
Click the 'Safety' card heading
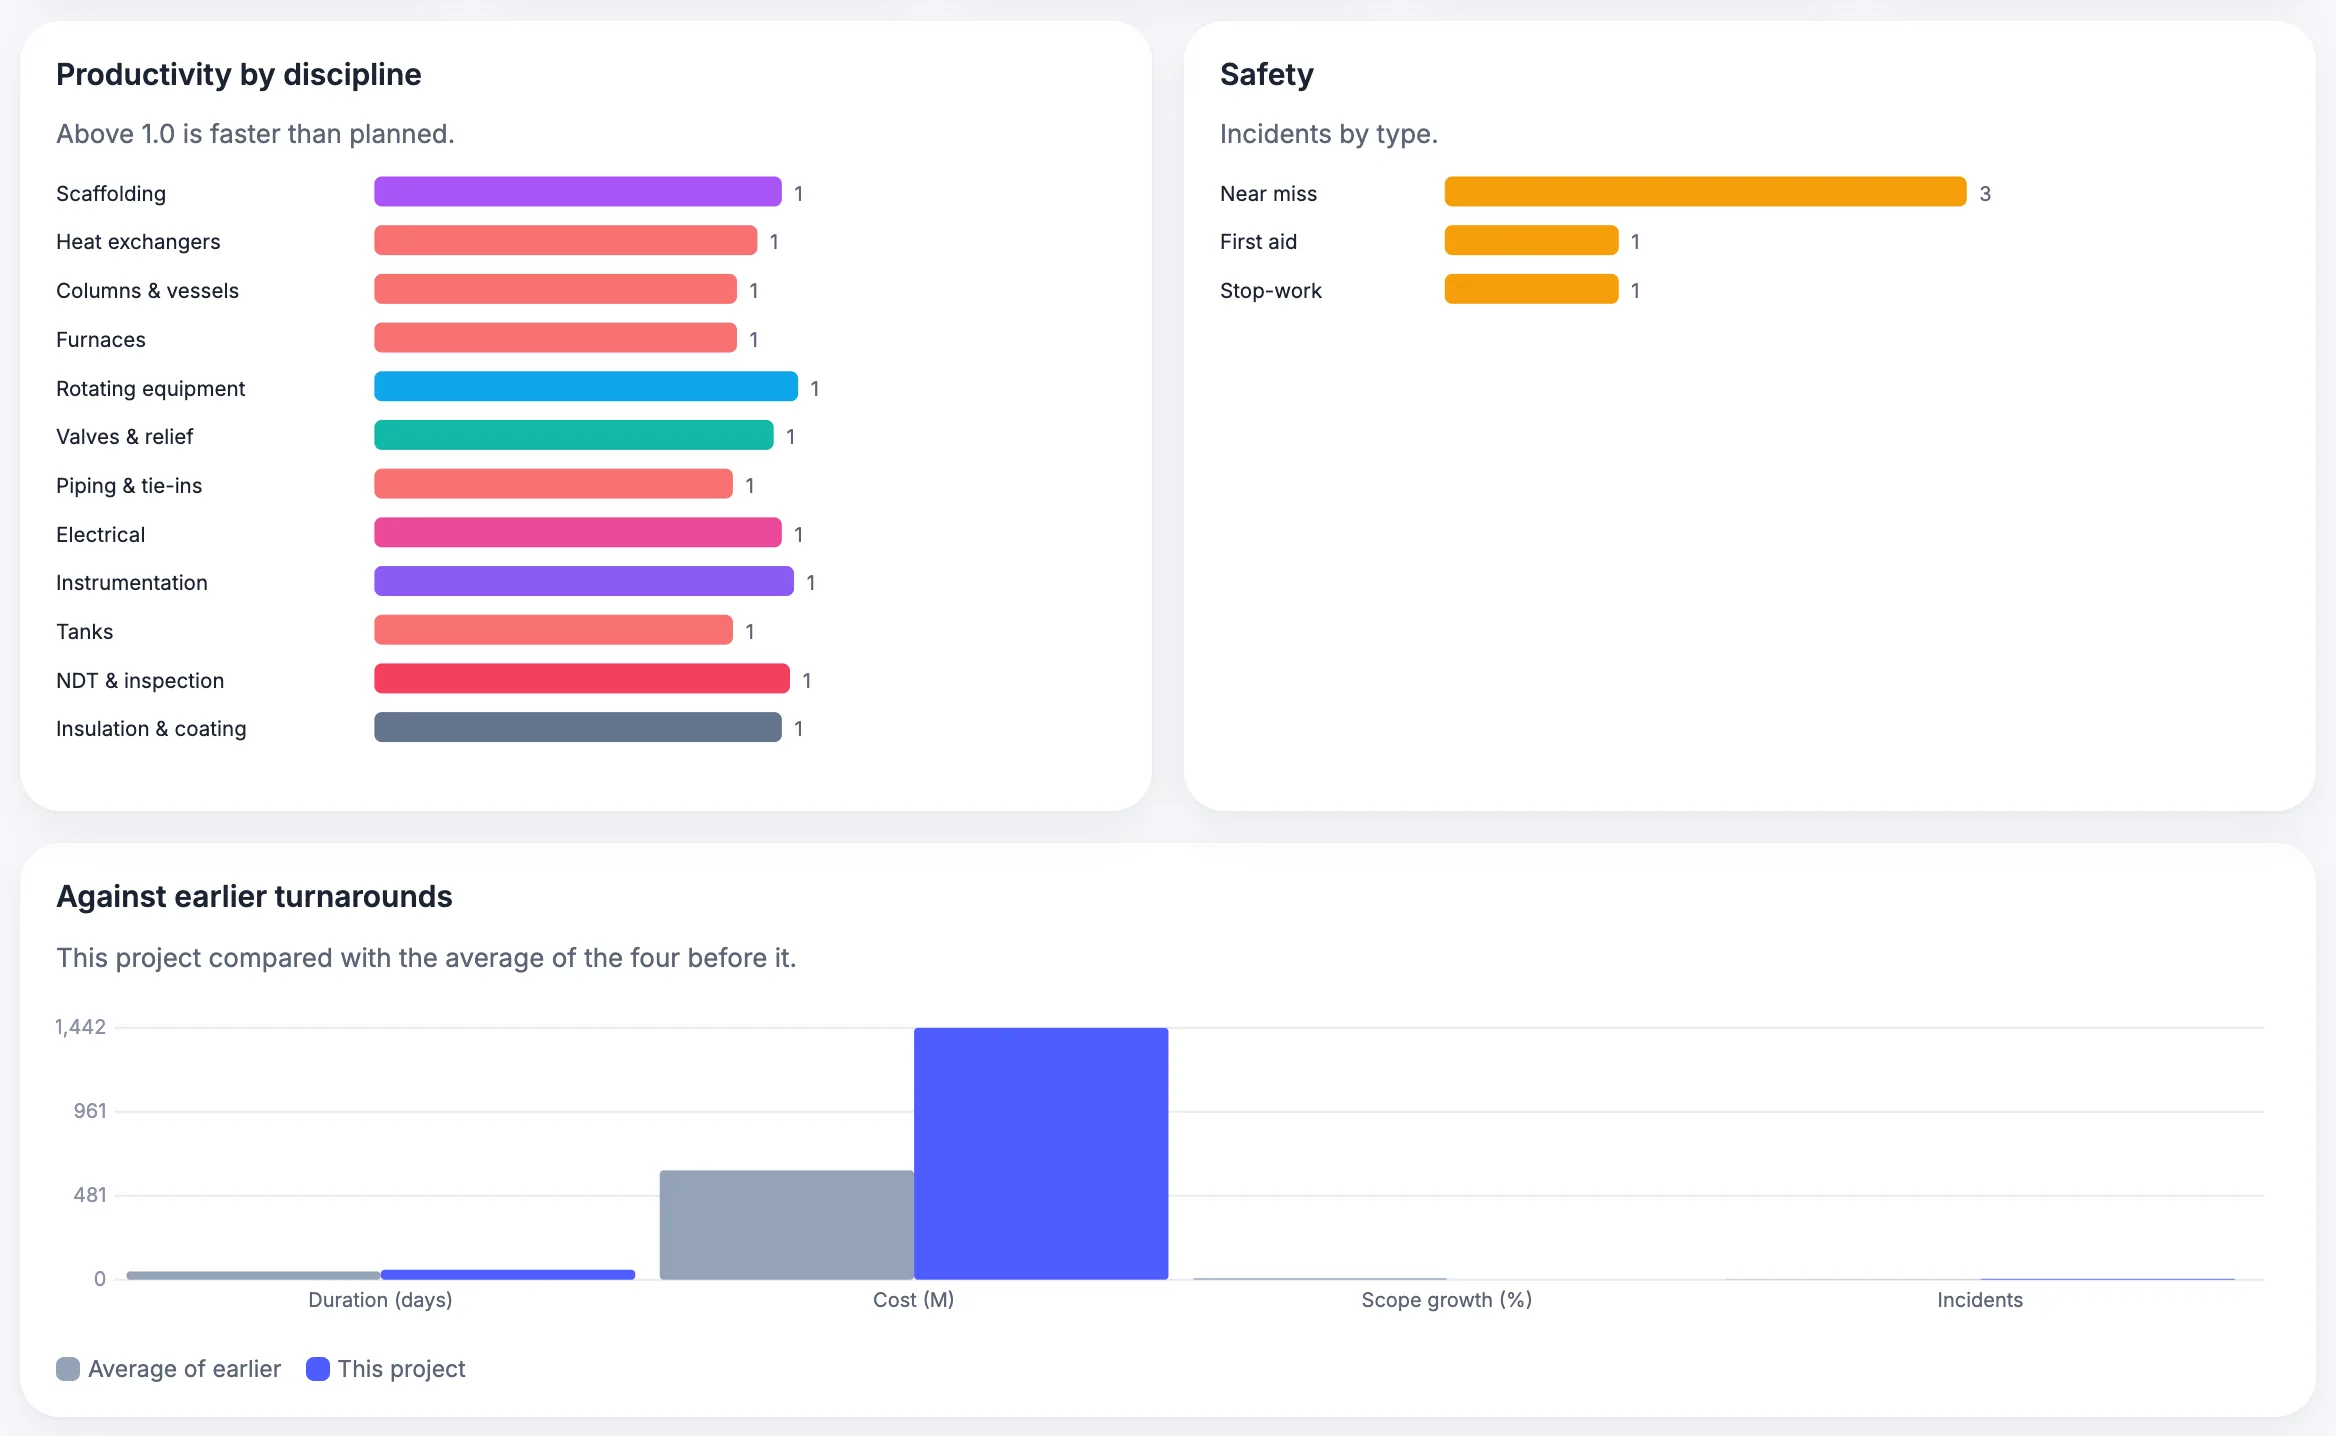click(1267, 74)
